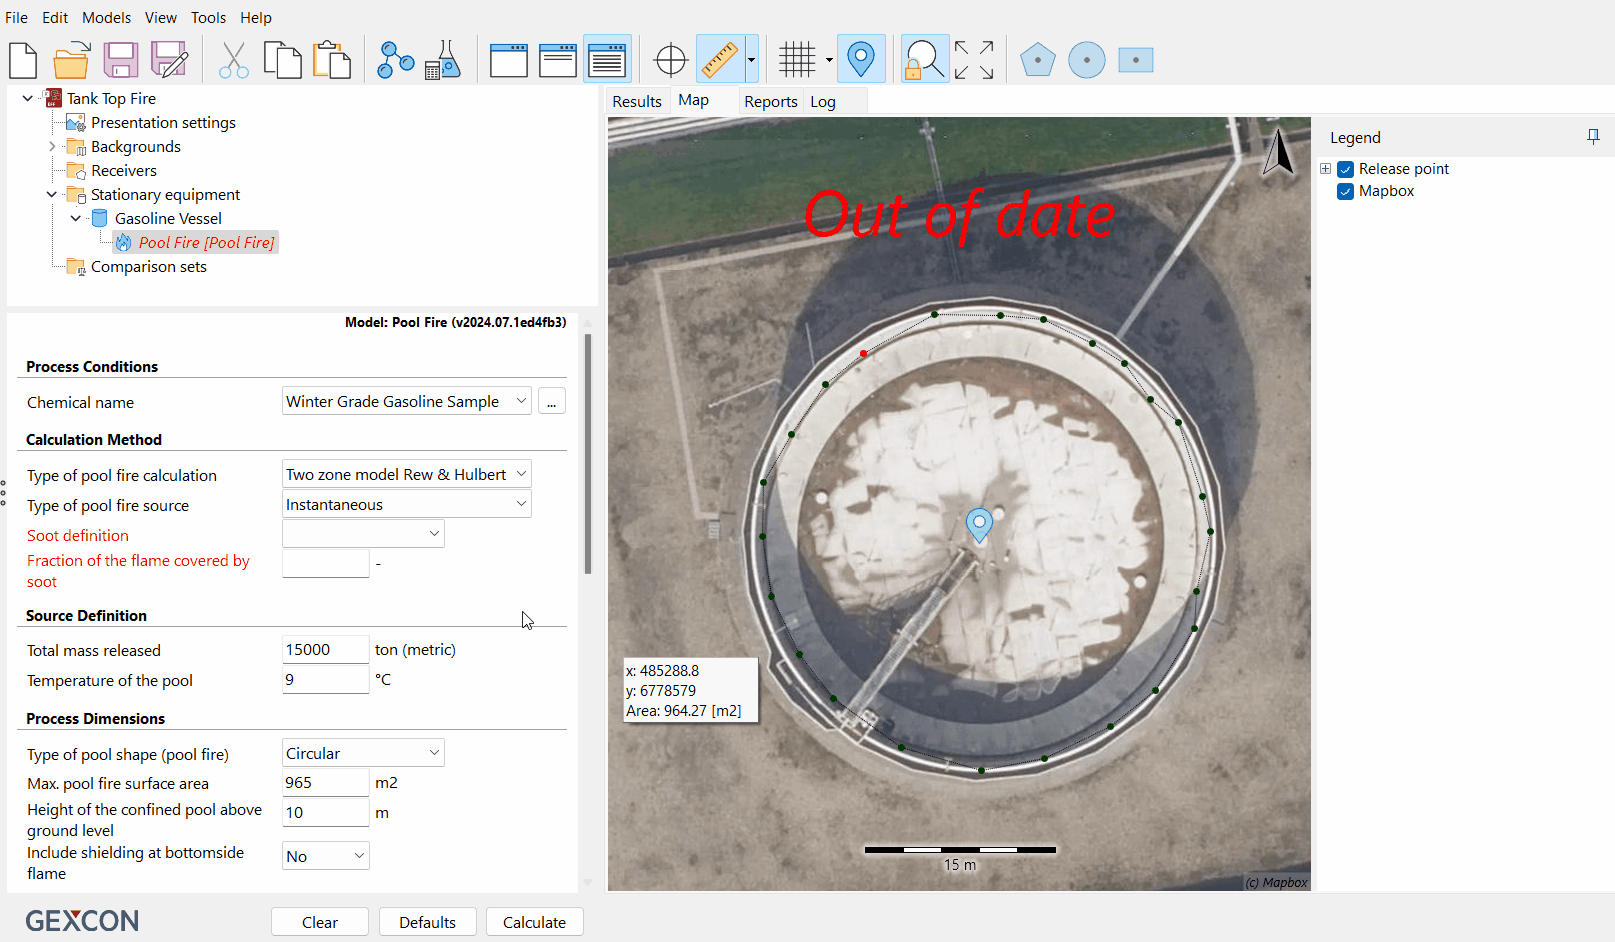This screenshot has height=942, width=1615.
Task: Uncheck the Release point legend checkbox
Action: 1346,169
